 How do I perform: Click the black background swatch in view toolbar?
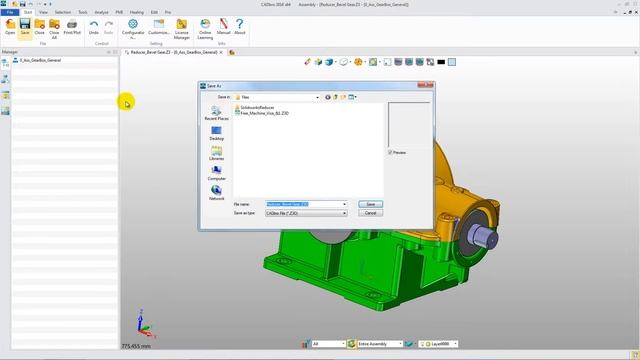pos(441,62)
